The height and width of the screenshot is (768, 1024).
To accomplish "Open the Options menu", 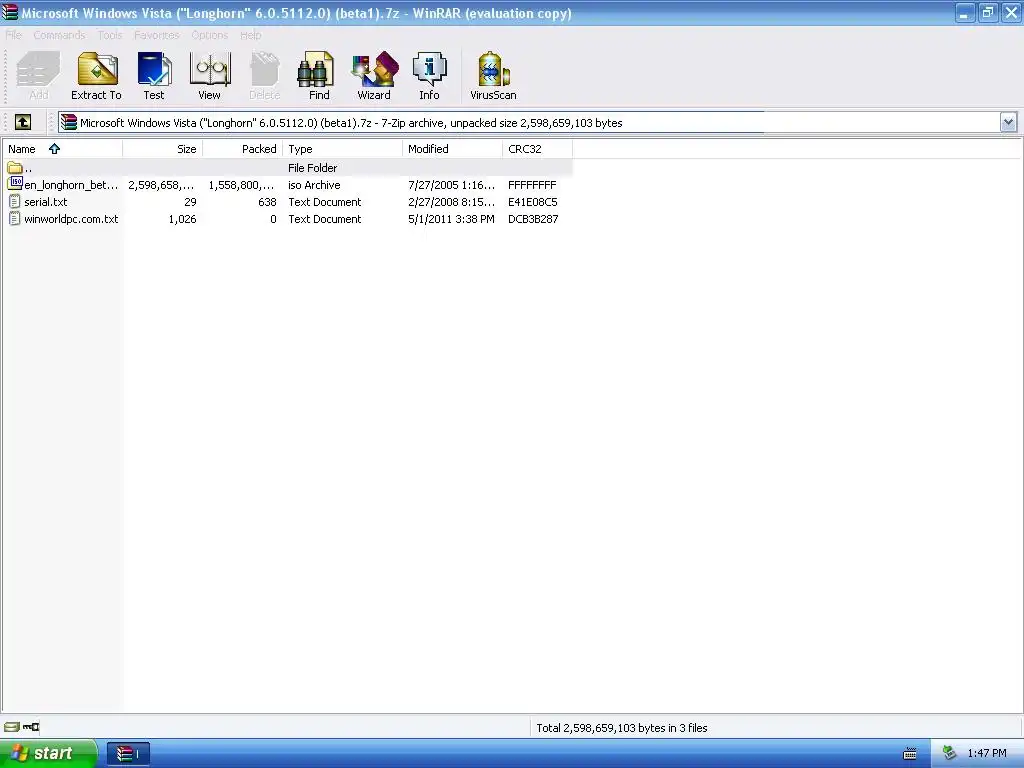I will [x=210, y=35].
